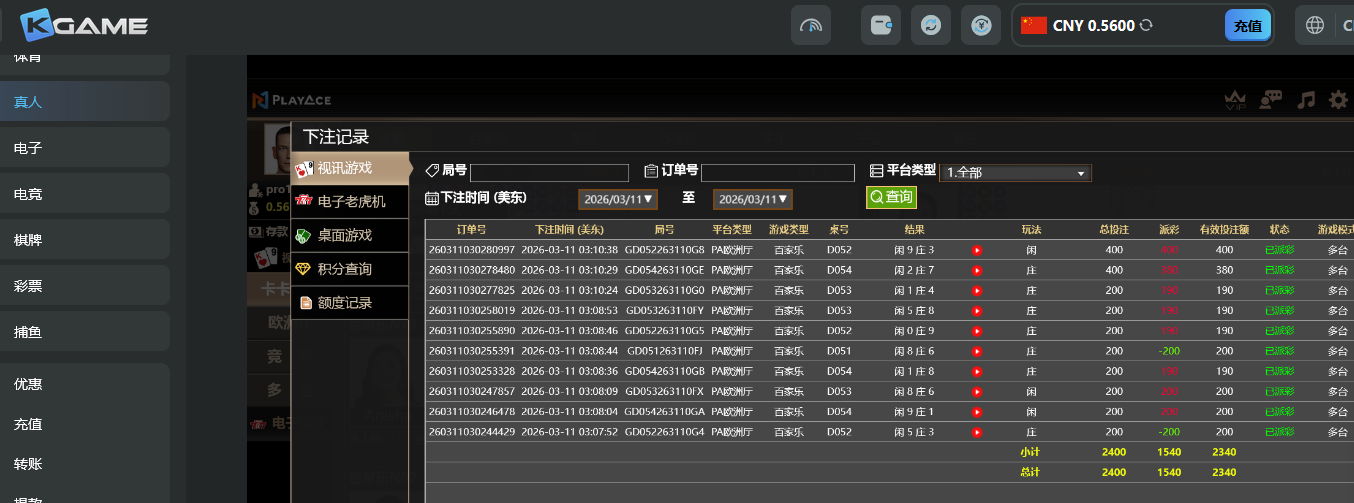
Task: Click the blue circular sync arrows icon
Action: click(x=931, y=25)
